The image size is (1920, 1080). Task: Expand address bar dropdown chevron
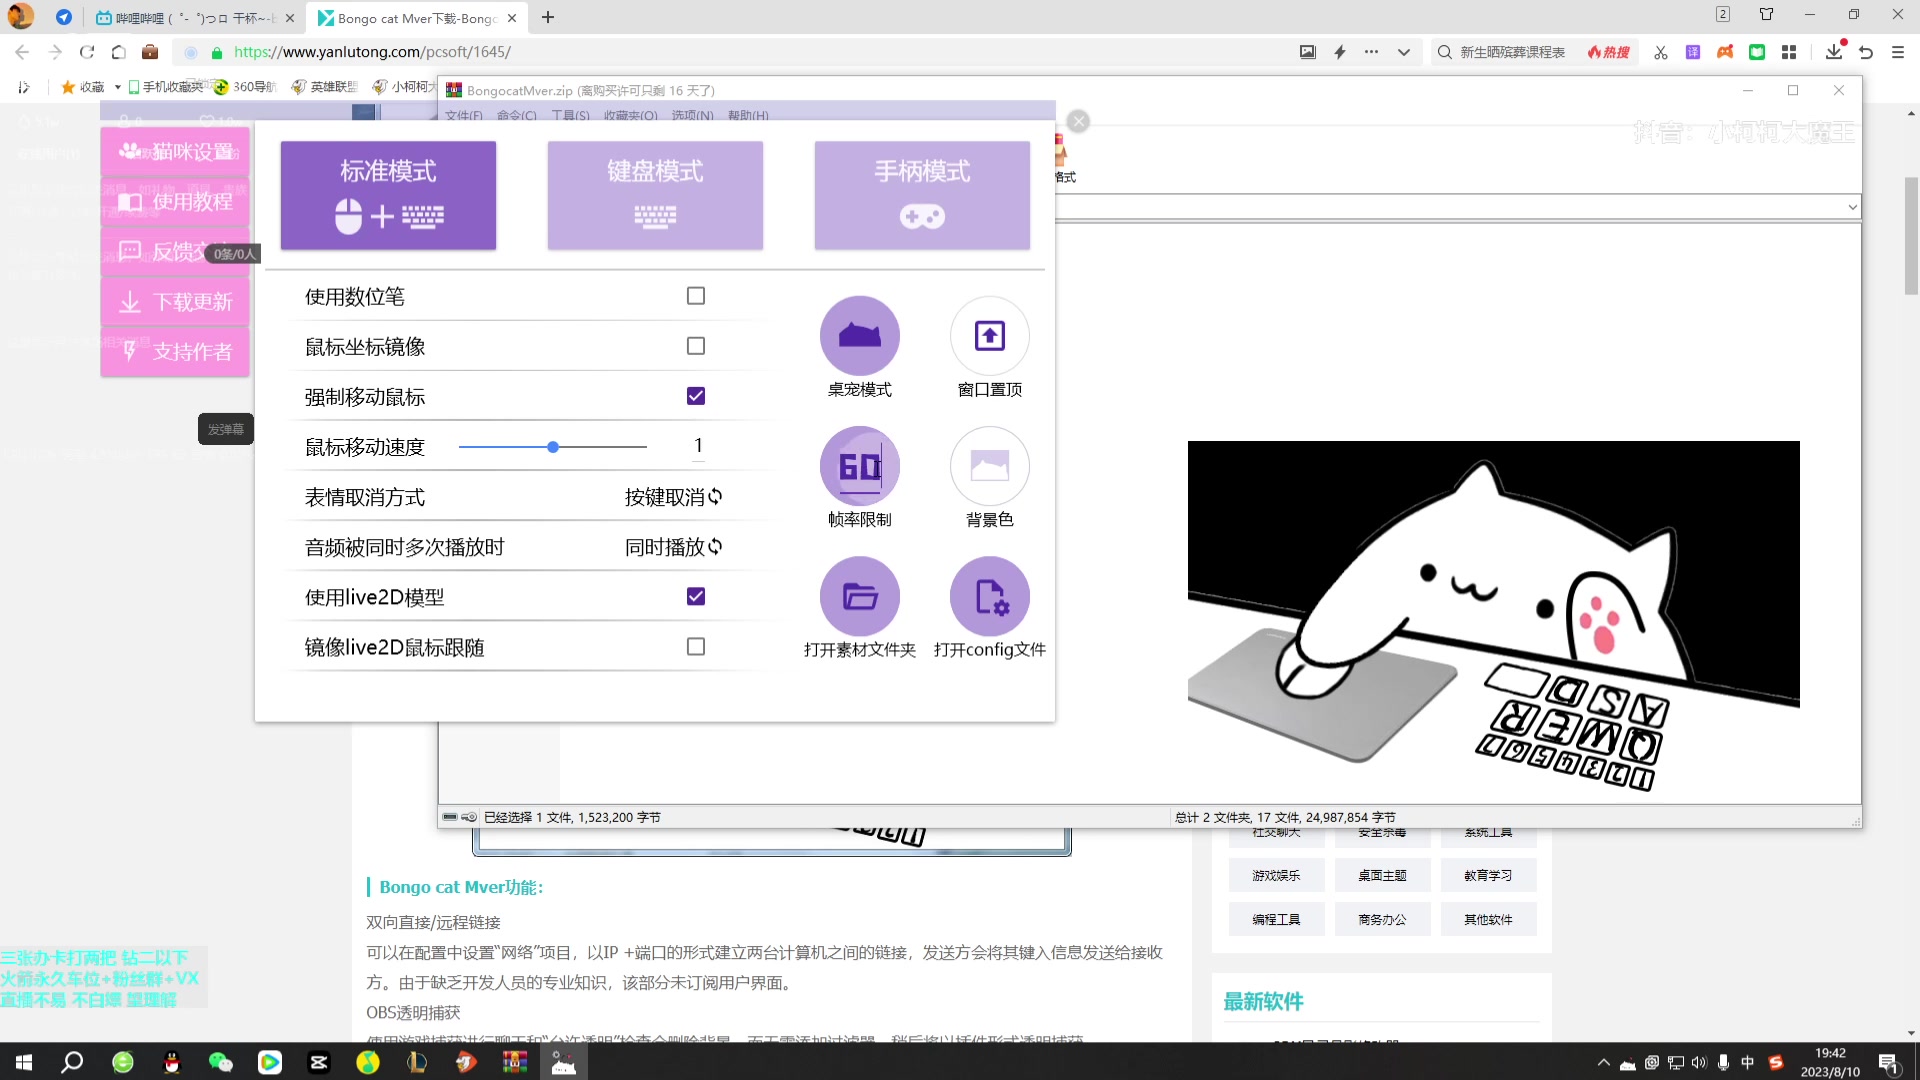(x=1404, y=52)
